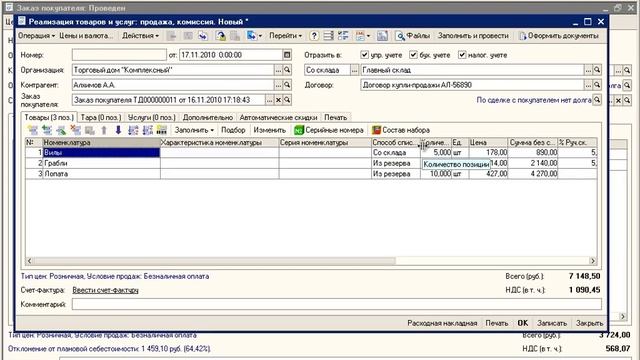
Task: Click the calendar icon with dropdown arrow in main toolbar
Action: (x=362, y=36)
